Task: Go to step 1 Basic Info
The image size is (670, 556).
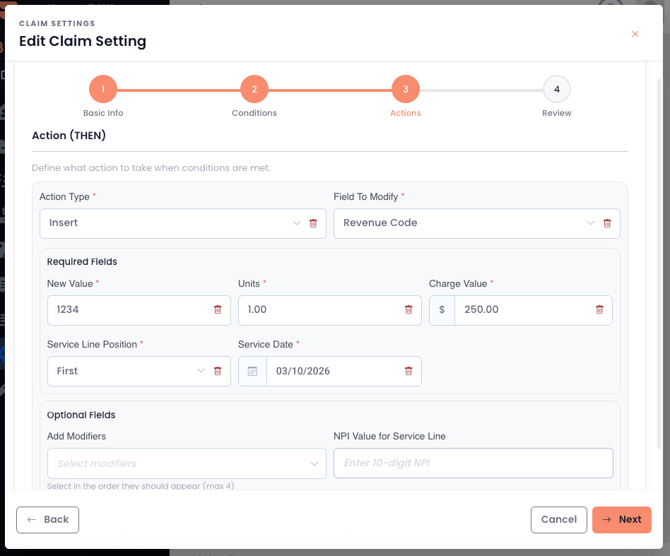Action: point(103,89)
